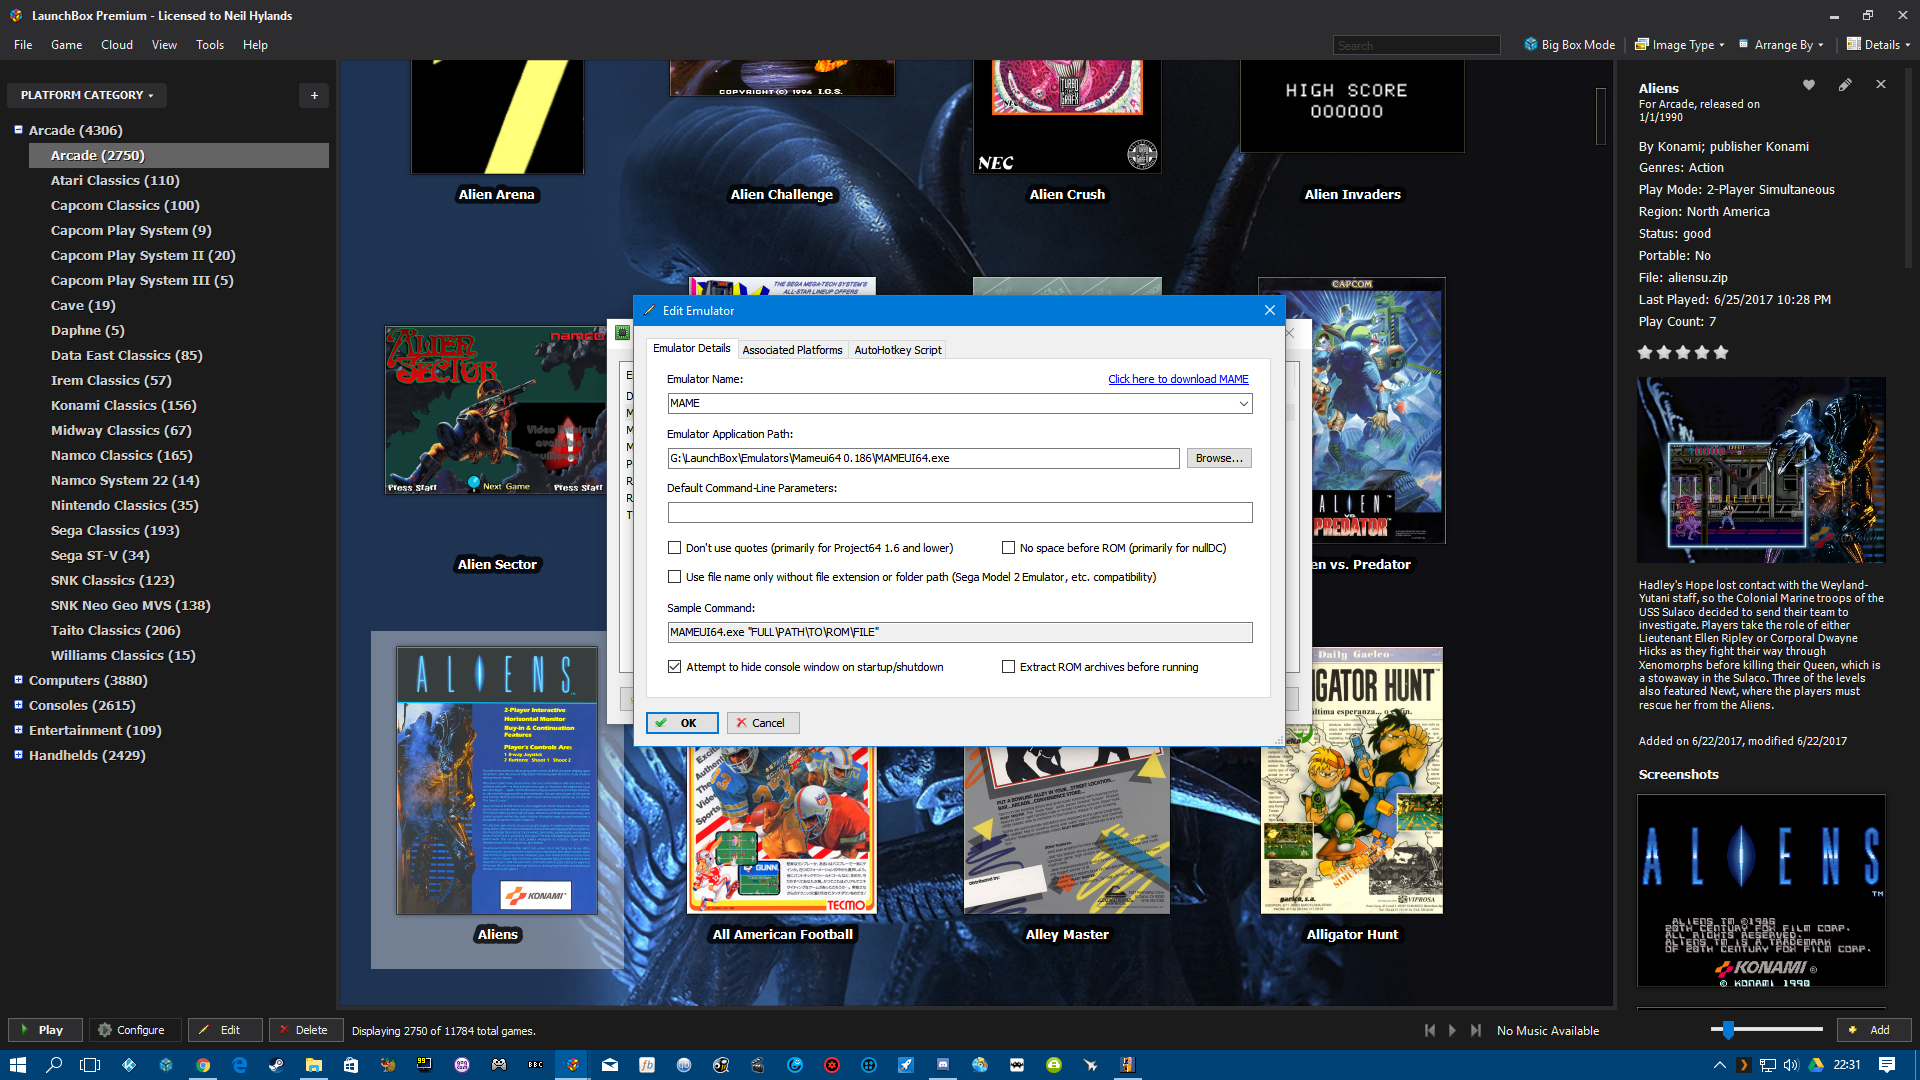Open the Emulator Name dropdown
1920x1080 pixels.
(x=1243, y=403)
